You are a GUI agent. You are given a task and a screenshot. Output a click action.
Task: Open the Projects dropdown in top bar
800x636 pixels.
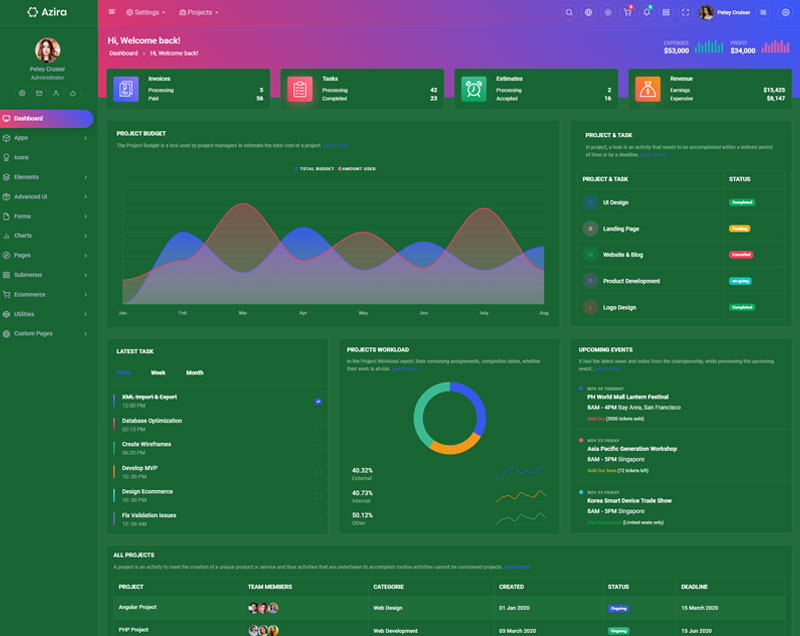click(x=199, y=12)
